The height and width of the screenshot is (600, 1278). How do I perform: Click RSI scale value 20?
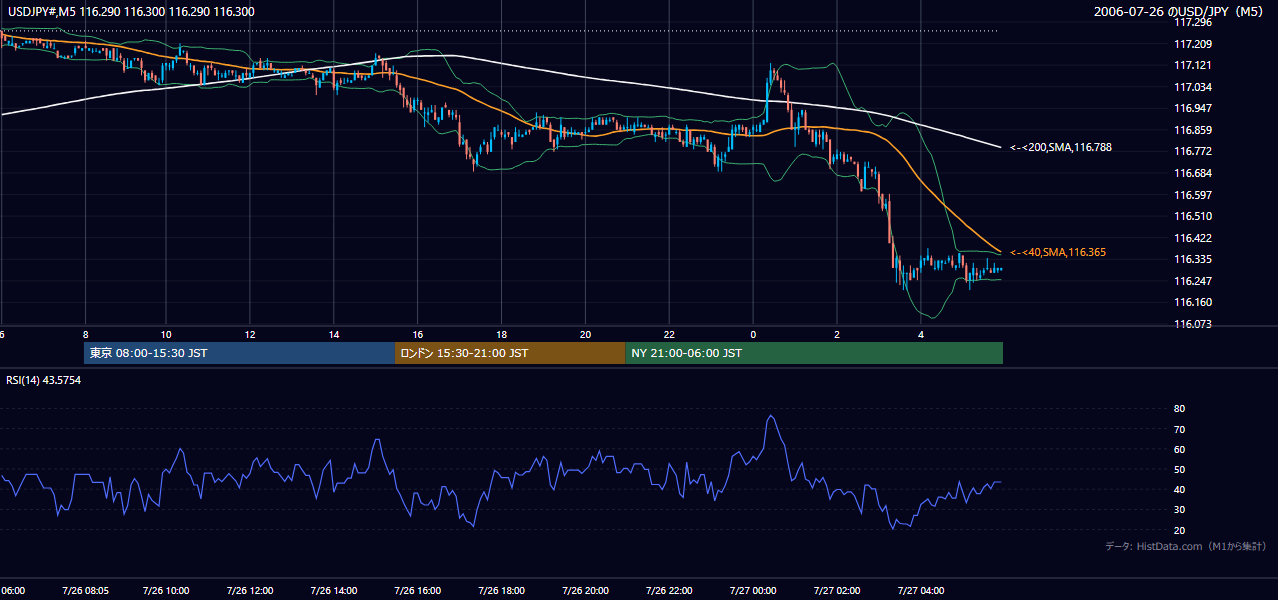1180,530
